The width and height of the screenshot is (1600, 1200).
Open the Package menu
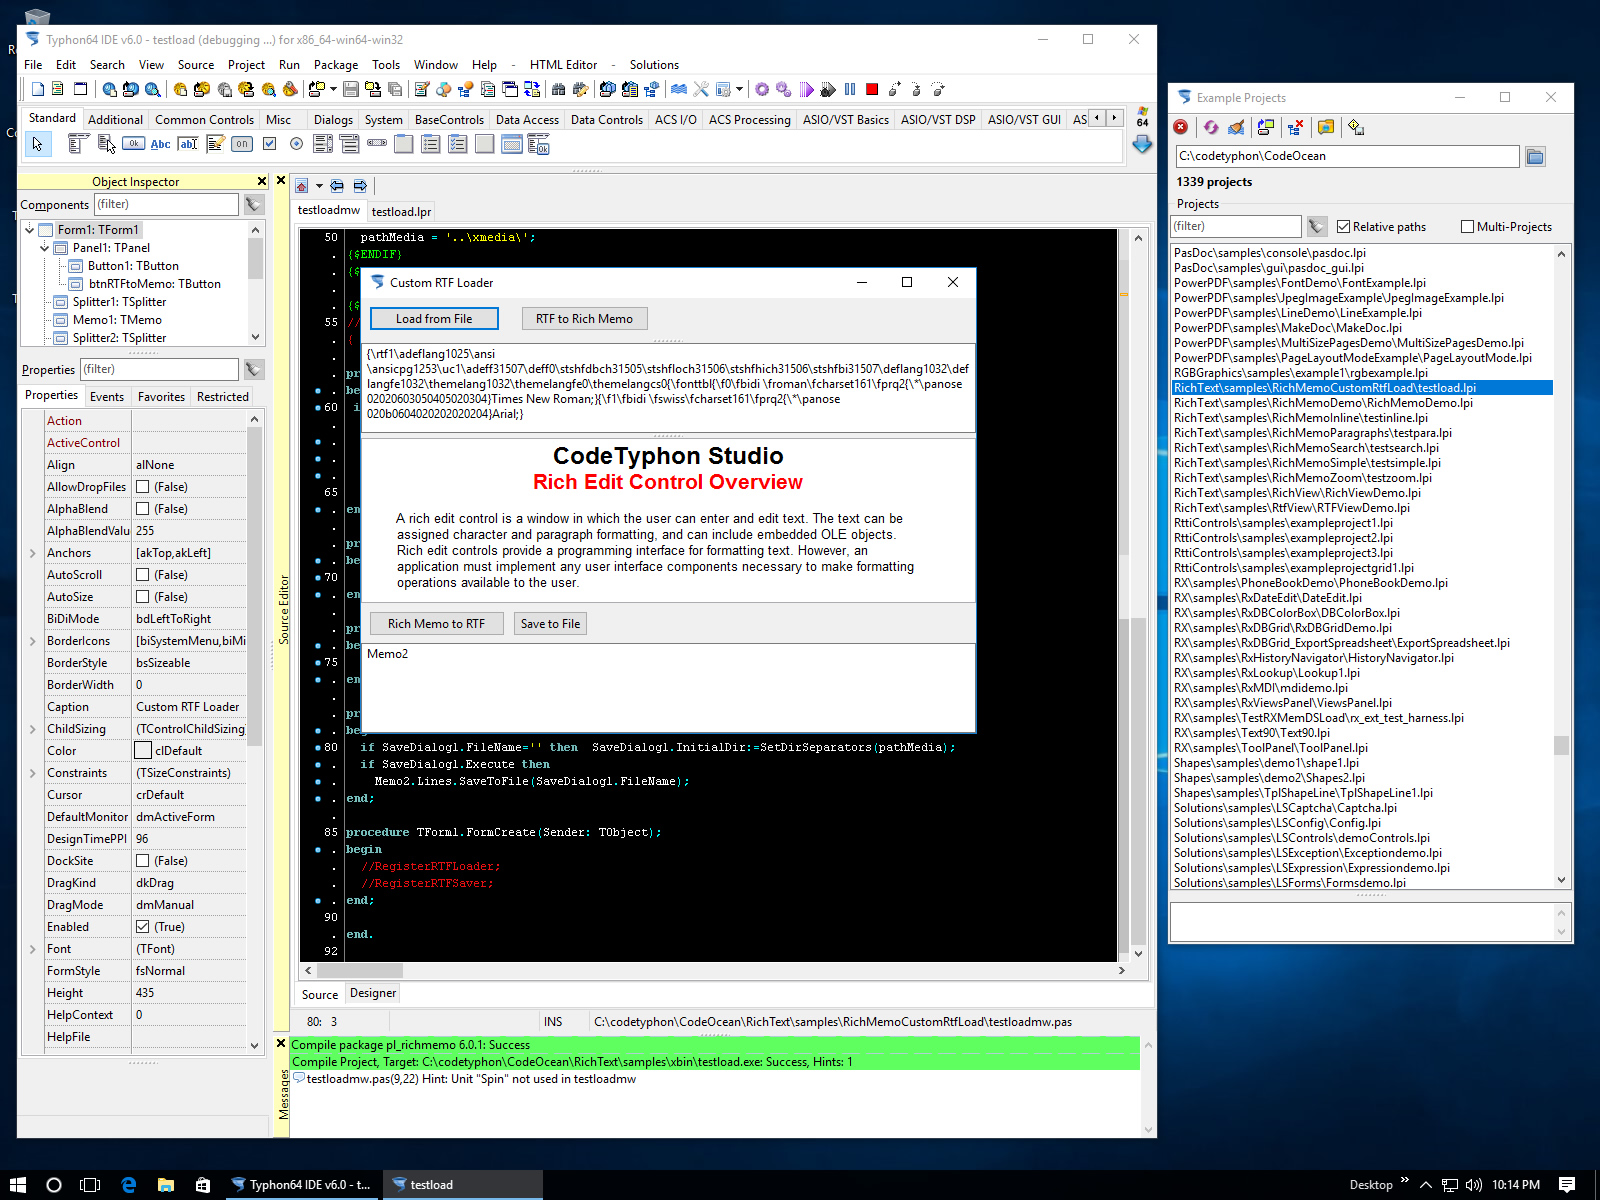[x=336, y=65]
